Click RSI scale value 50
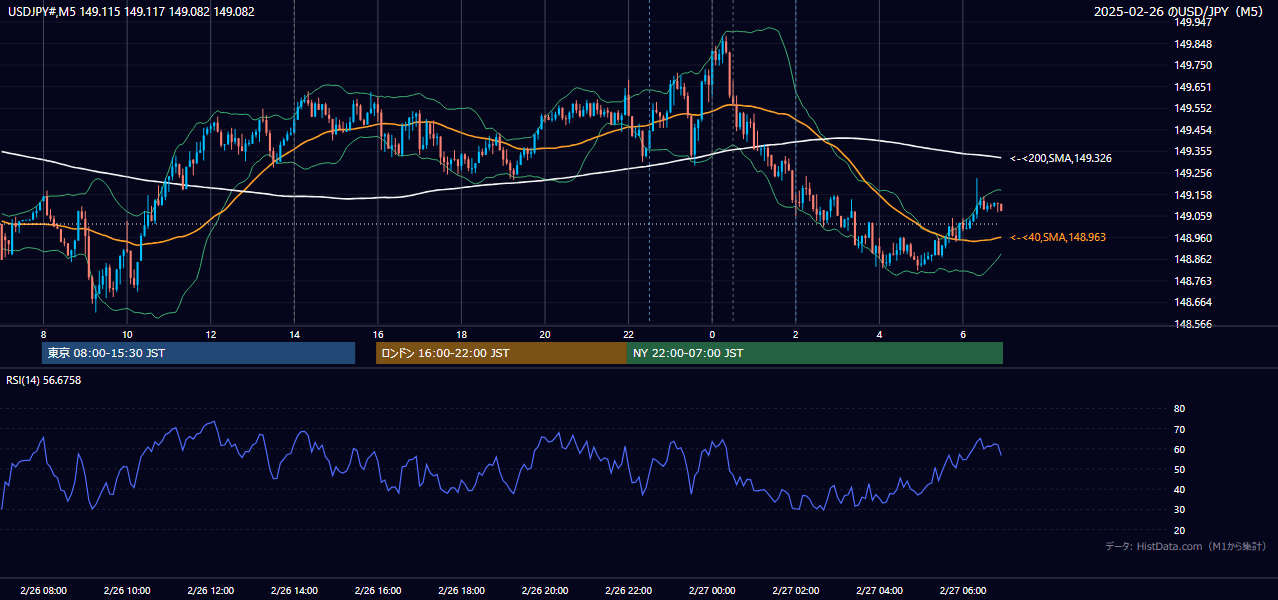Screen dimensions: 1278x600 tap(1180, 469)
